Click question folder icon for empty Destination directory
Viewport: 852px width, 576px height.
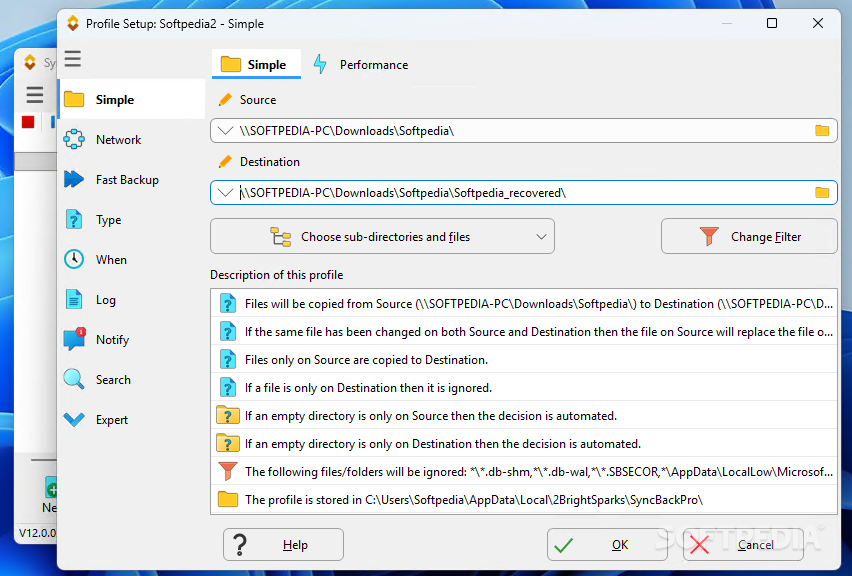(x=228, y=443)
